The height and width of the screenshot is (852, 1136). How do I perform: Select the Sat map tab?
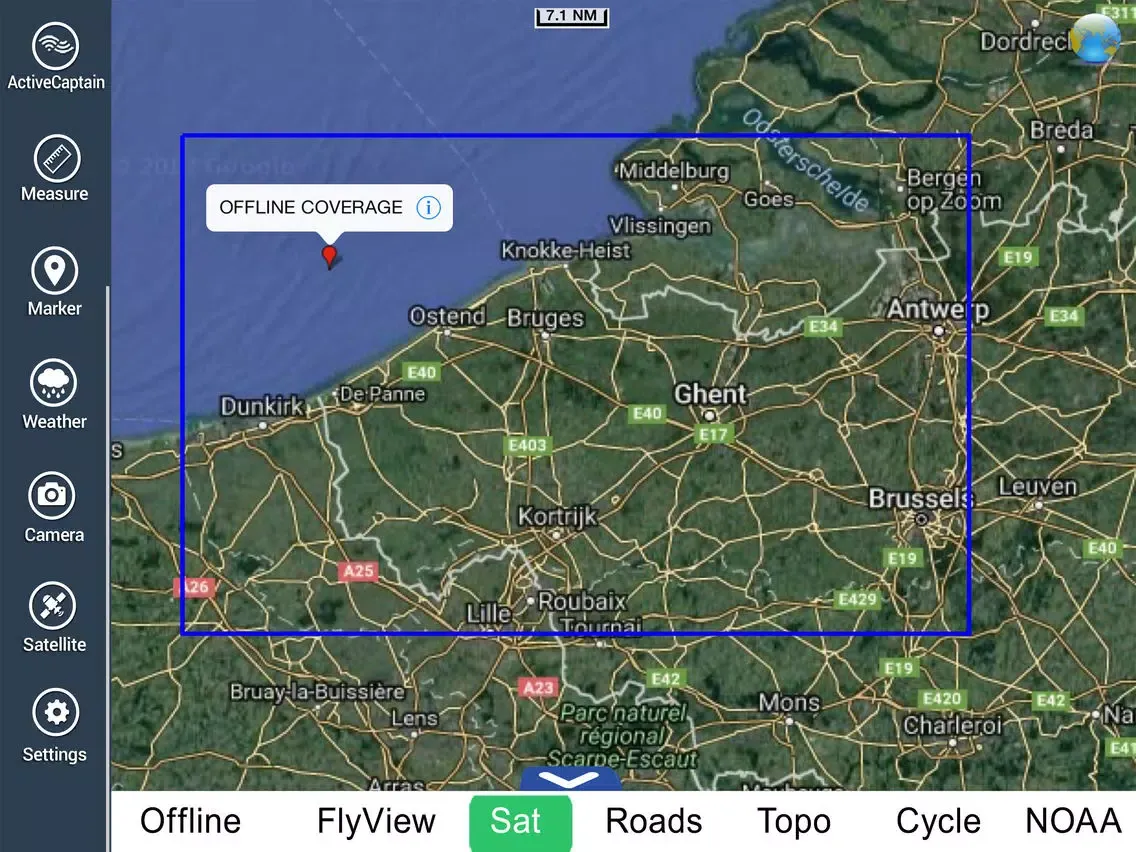click(x=520, y=822)
